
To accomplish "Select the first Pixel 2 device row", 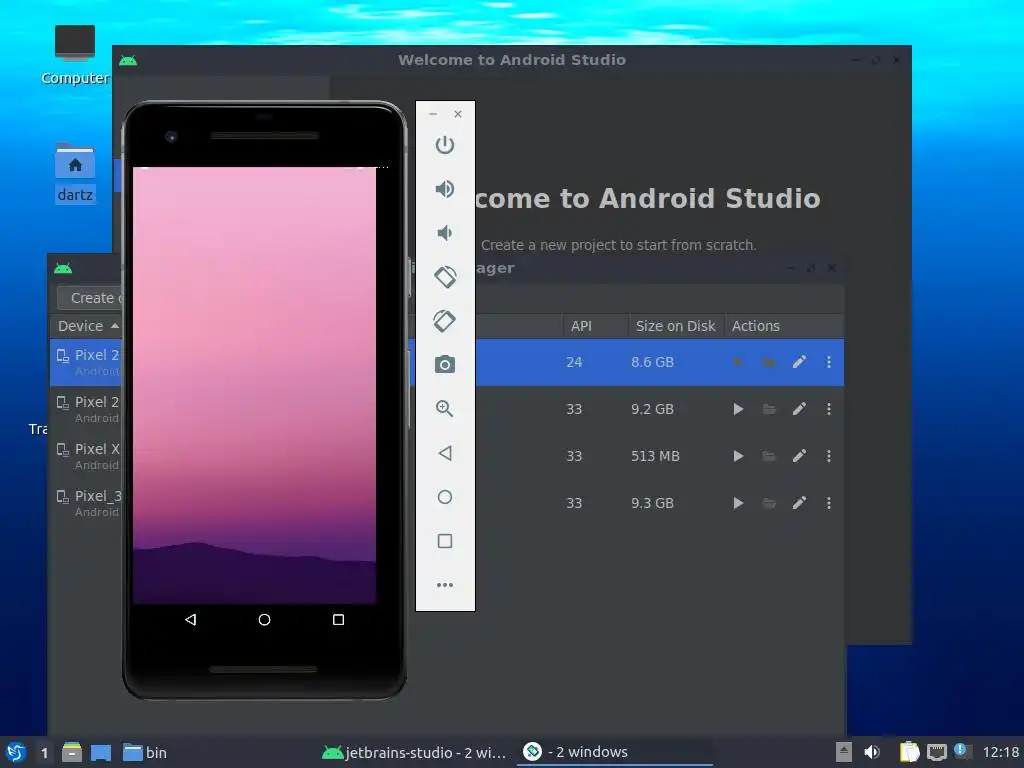I will point(447,362).
